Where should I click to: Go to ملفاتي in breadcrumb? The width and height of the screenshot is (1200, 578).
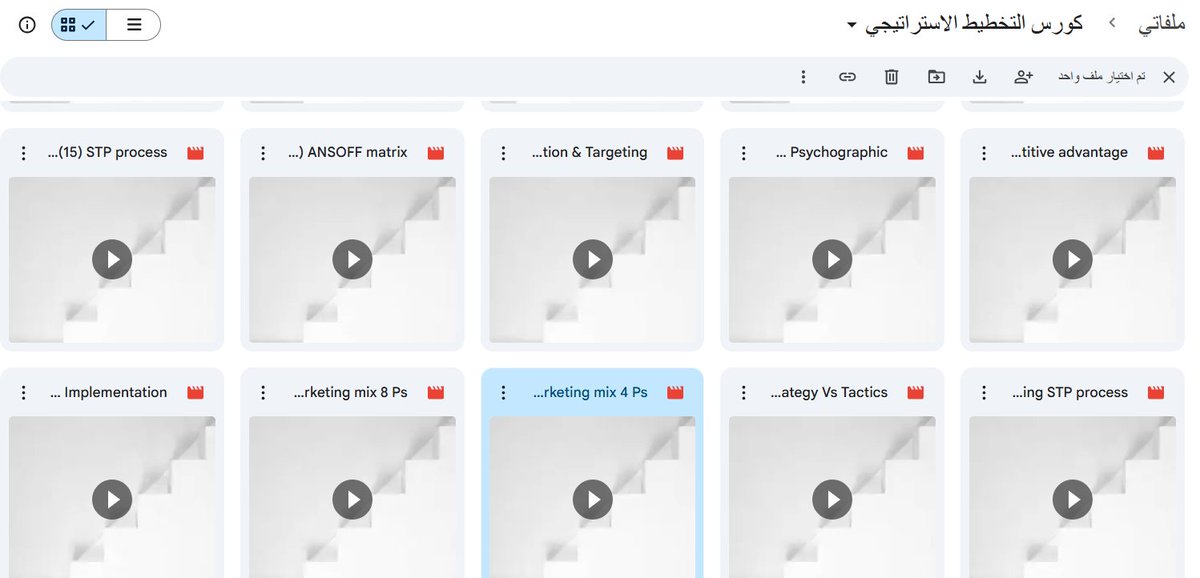point(1161,24)
